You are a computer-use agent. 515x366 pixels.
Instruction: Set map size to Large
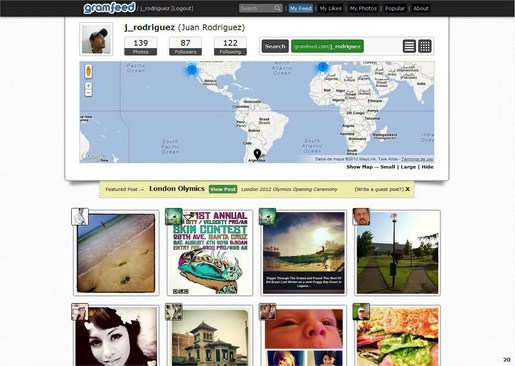[x=408, y=167]
